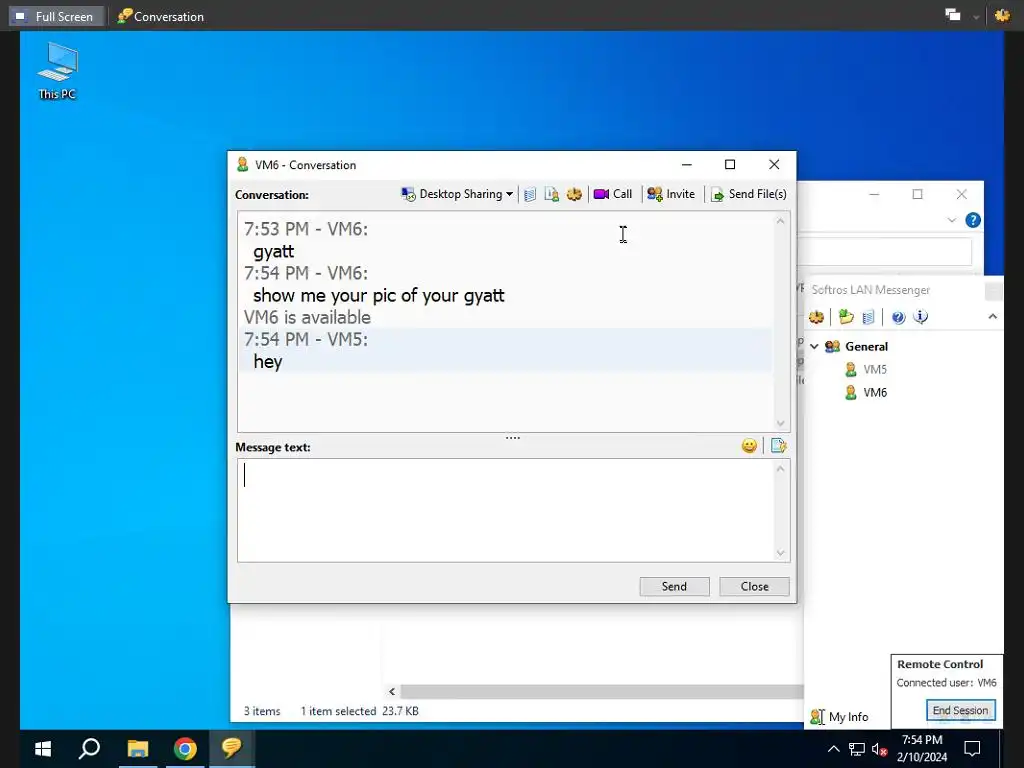Select the 'hey' message from VM5
This screenshot has height=768, width=1024.
pos(268,362)
